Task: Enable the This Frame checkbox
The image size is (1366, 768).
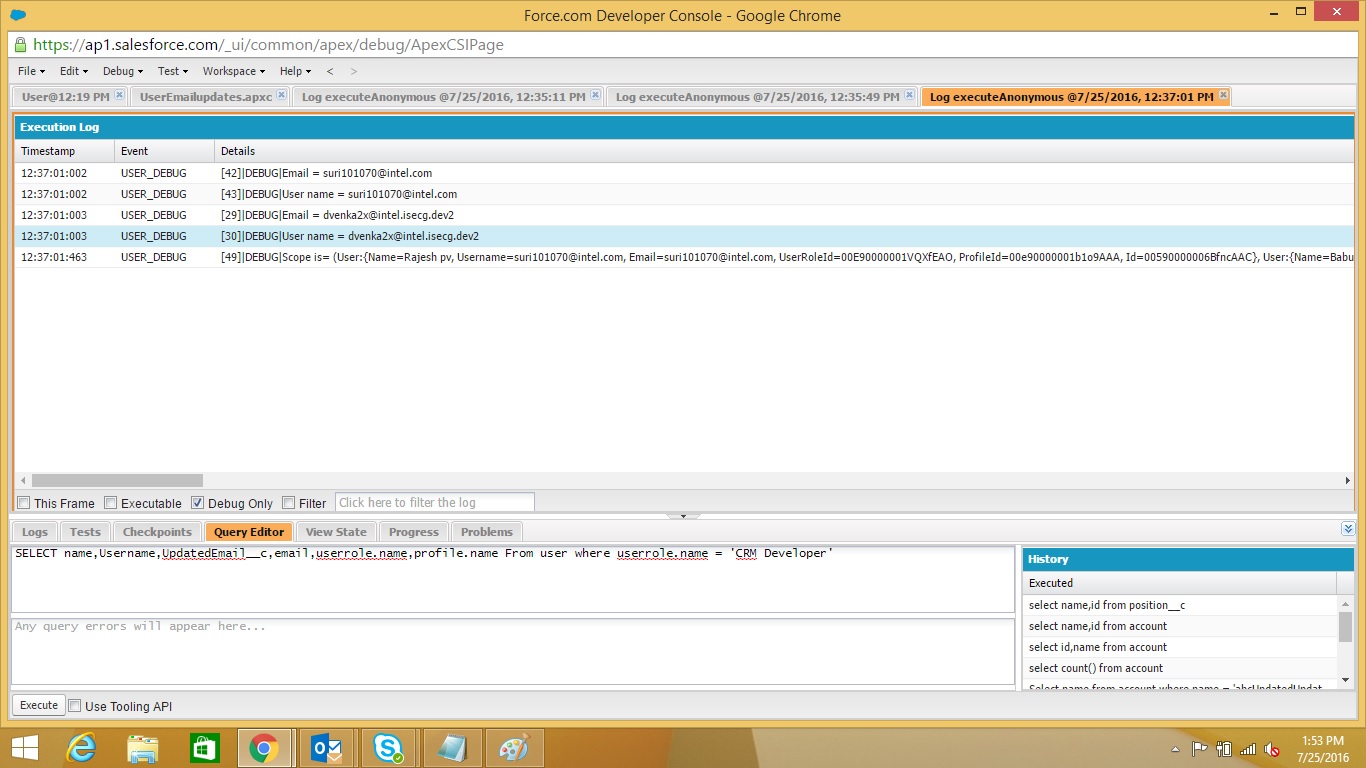Action: [x=24, y=503]
